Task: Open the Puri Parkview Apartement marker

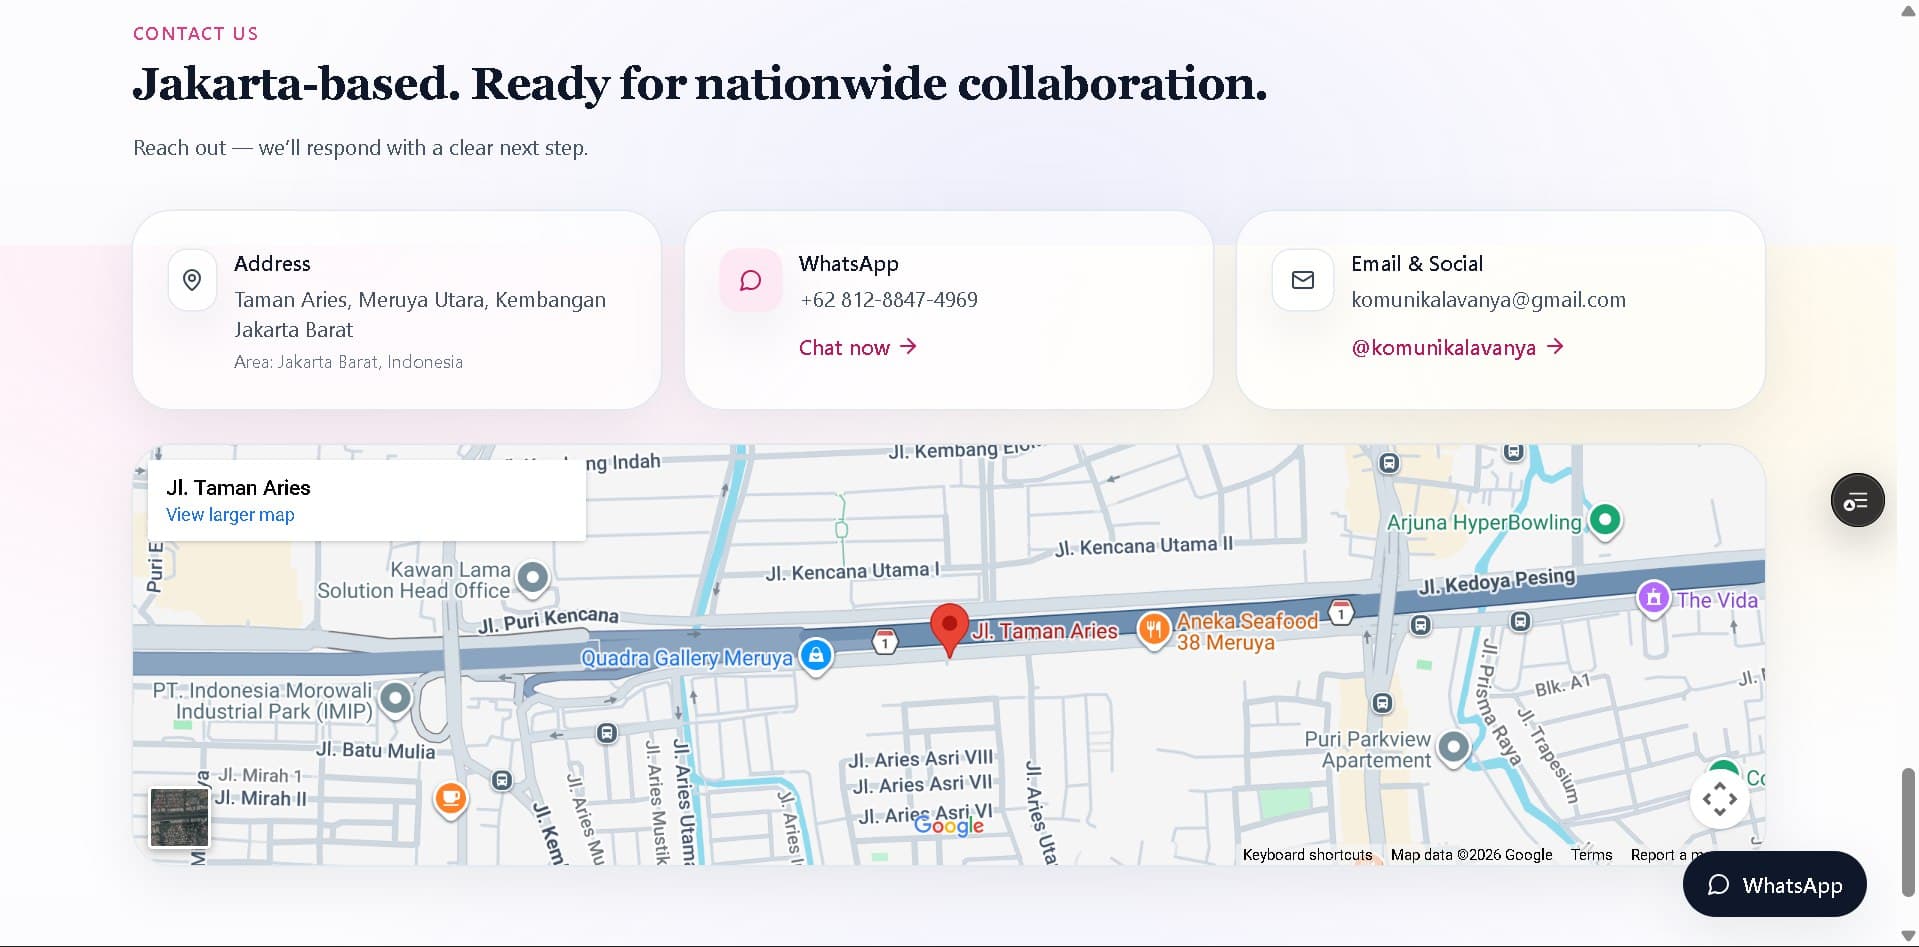Action: 1452,746
